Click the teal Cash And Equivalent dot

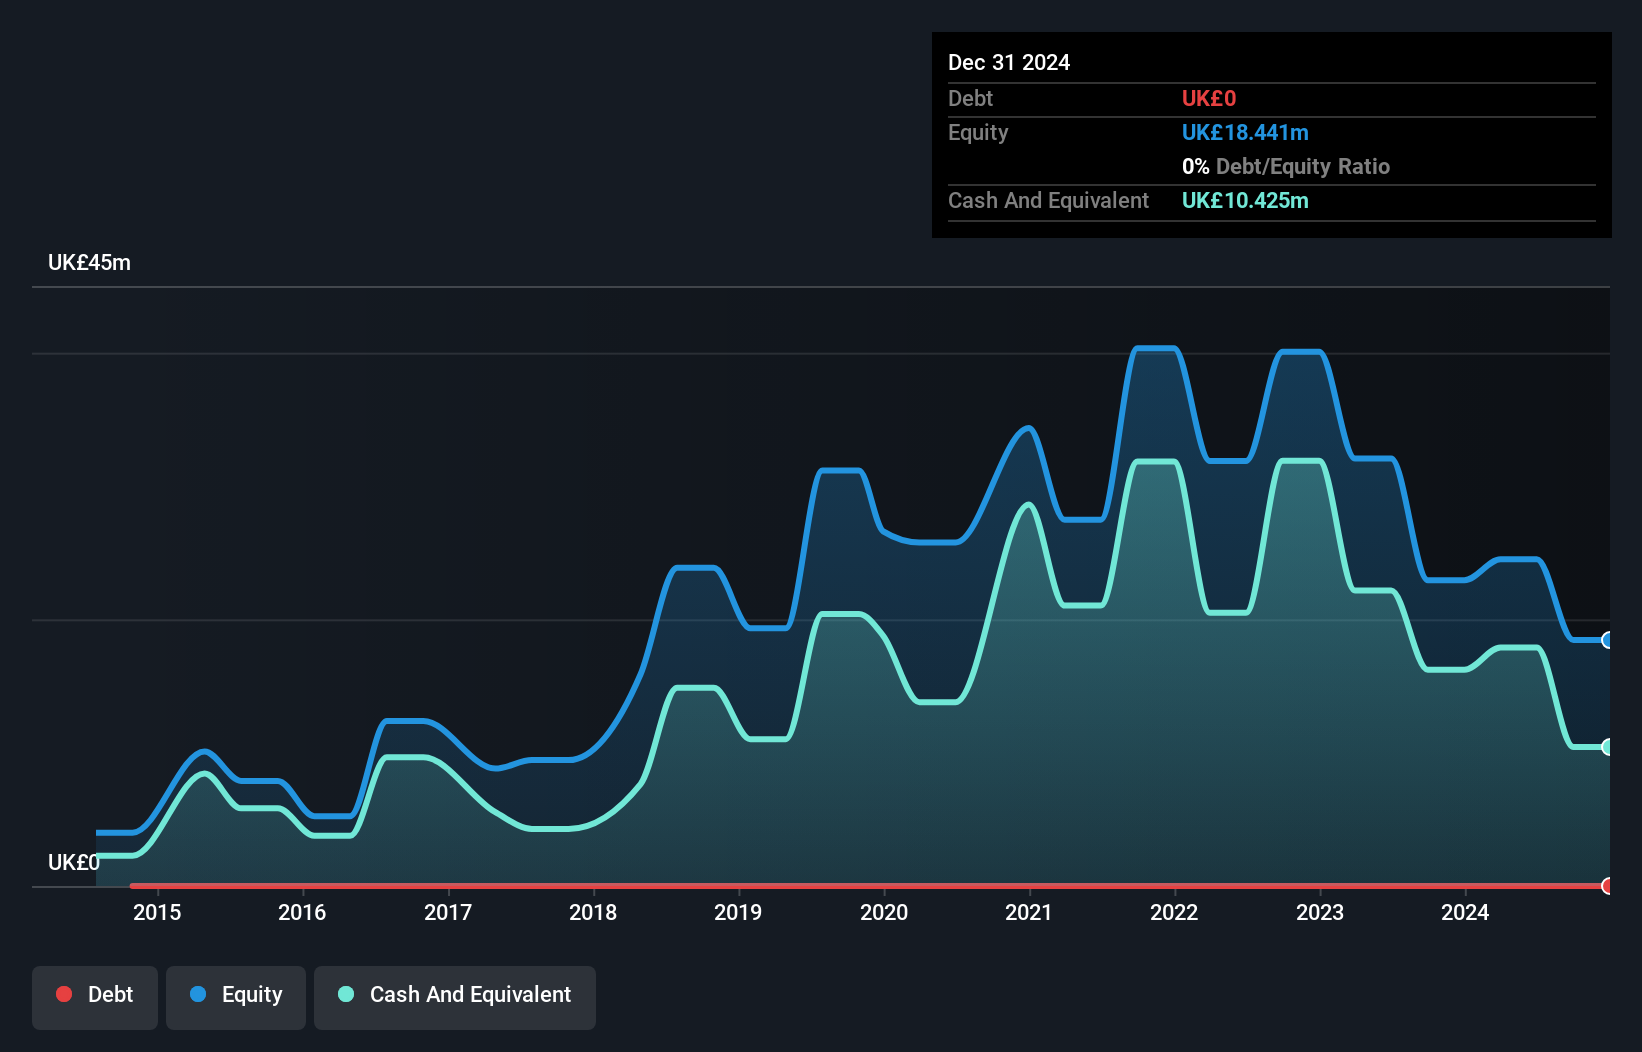coord(346,994)
